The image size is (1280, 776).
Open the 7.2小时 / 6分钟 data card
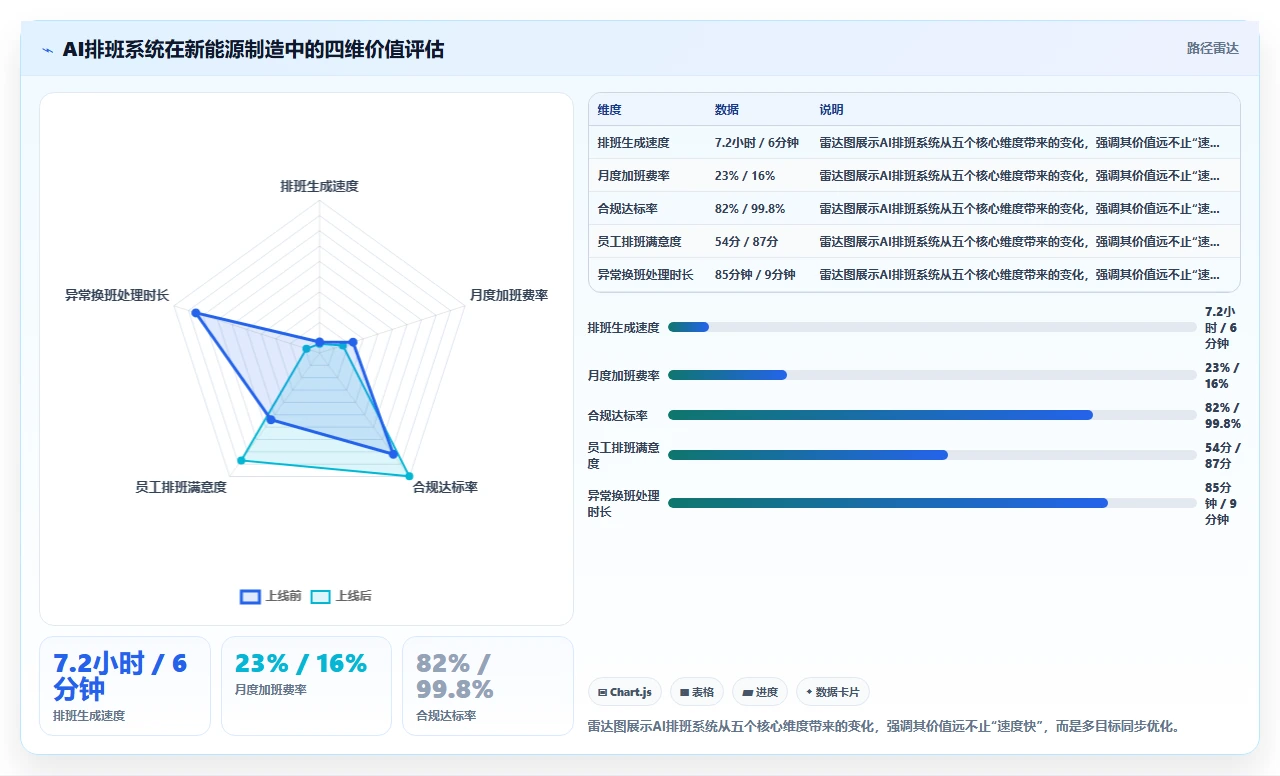point(125,686)
